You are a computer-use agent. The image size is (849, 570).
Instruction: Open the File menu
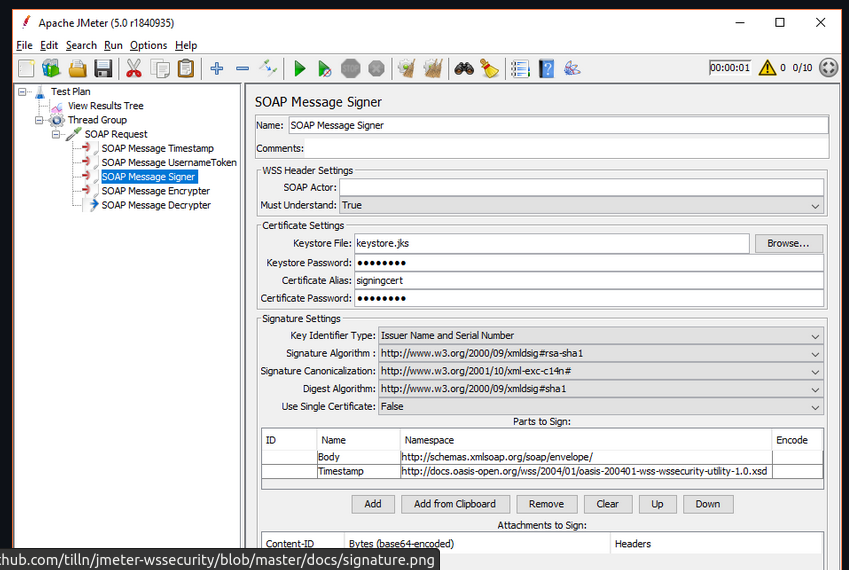24,45
